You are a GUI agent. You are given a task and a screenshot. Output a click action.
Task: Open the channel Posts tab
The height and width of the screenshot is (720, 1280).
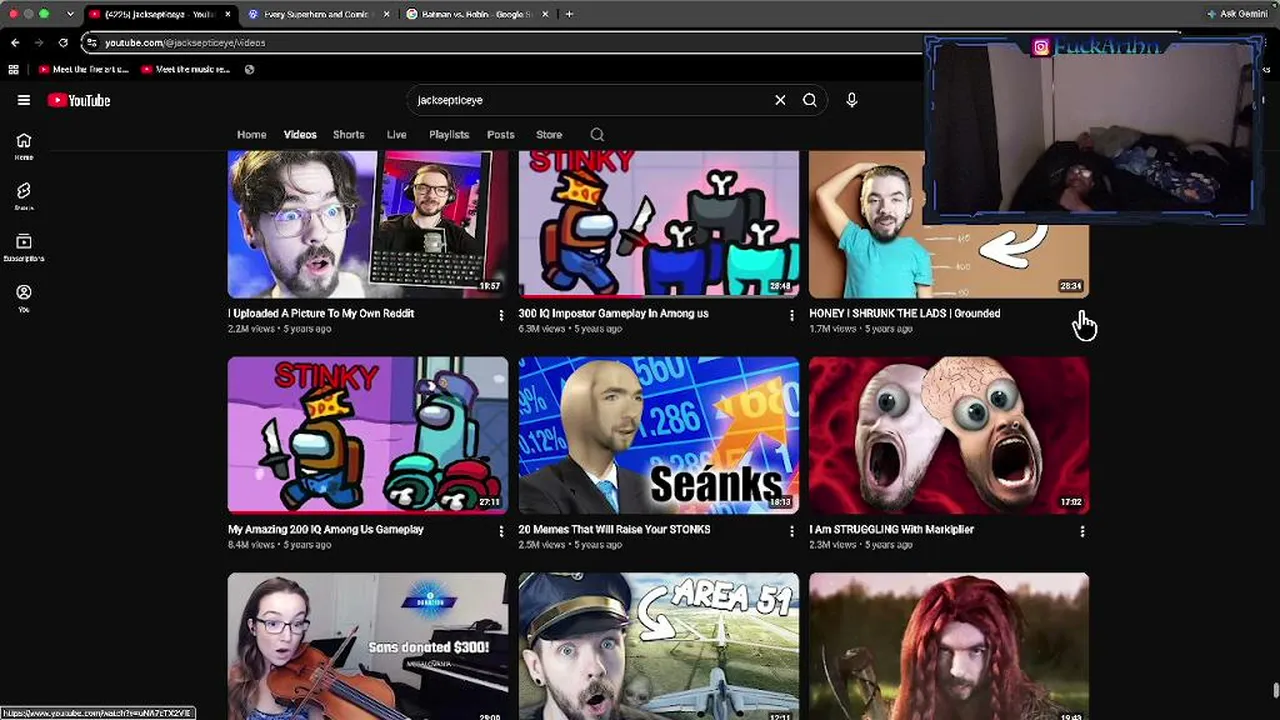click(501, 135)
